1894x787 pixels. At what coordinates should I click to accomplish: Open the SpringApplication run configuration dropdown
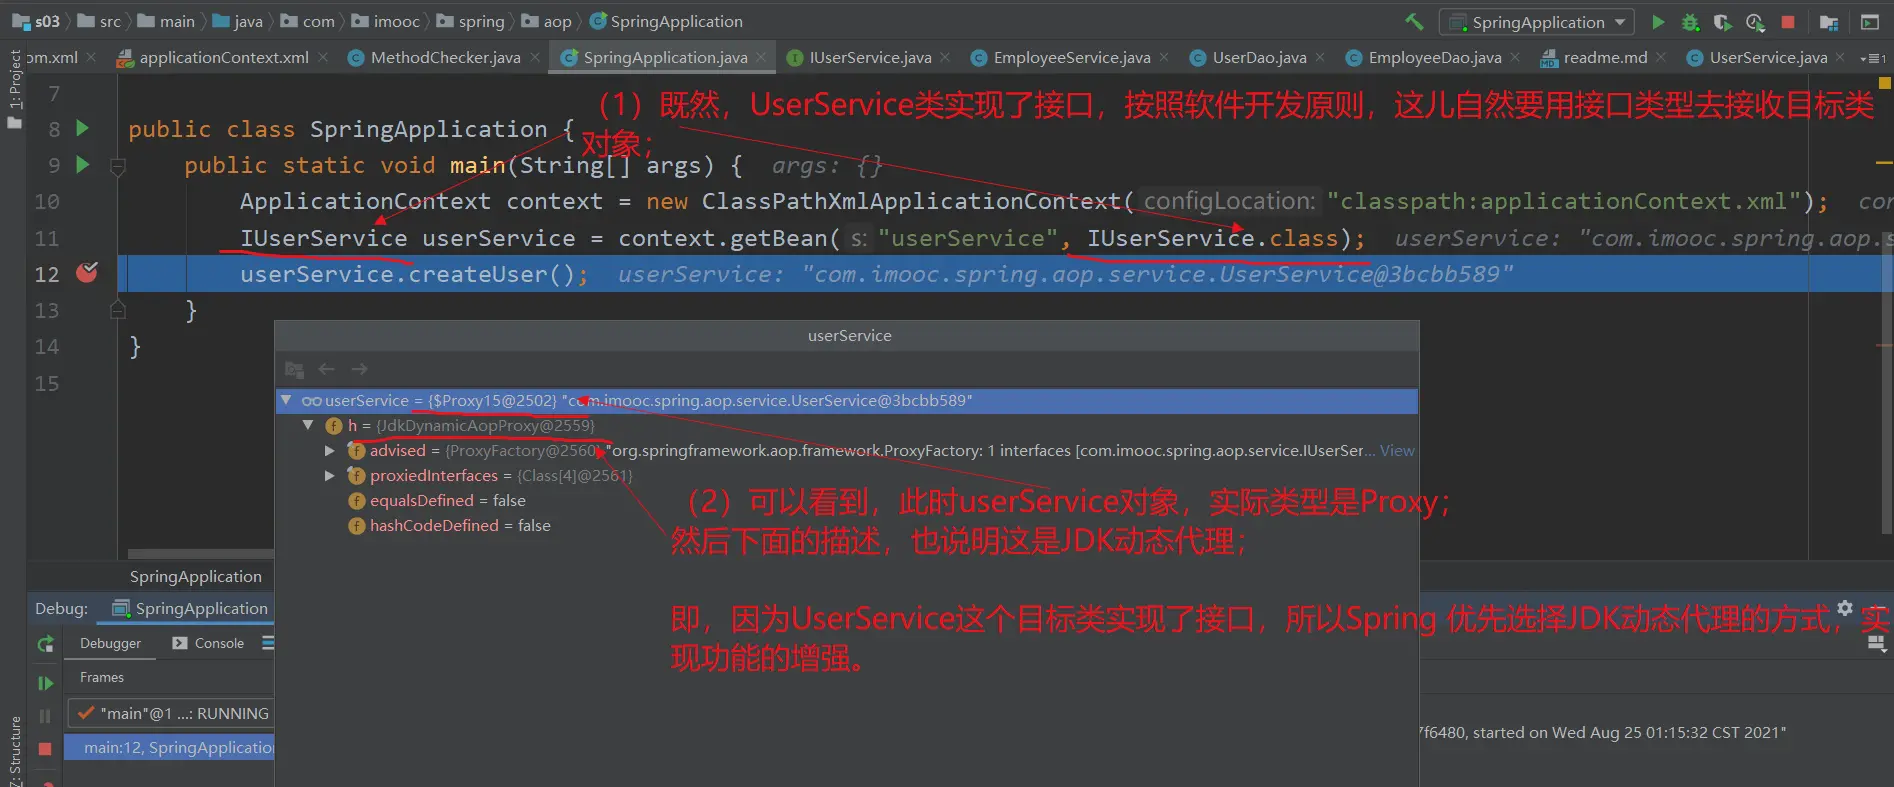coord(1536,22)
